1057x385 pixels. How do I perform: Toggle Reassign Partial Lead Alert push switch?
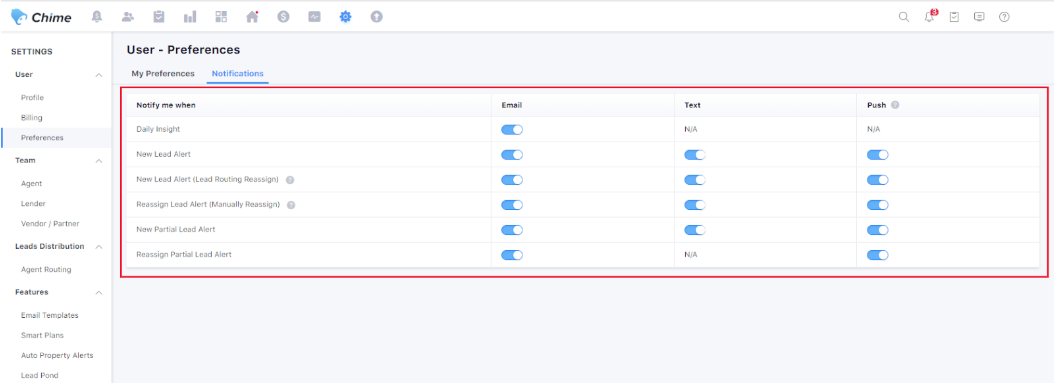(878, 255)
